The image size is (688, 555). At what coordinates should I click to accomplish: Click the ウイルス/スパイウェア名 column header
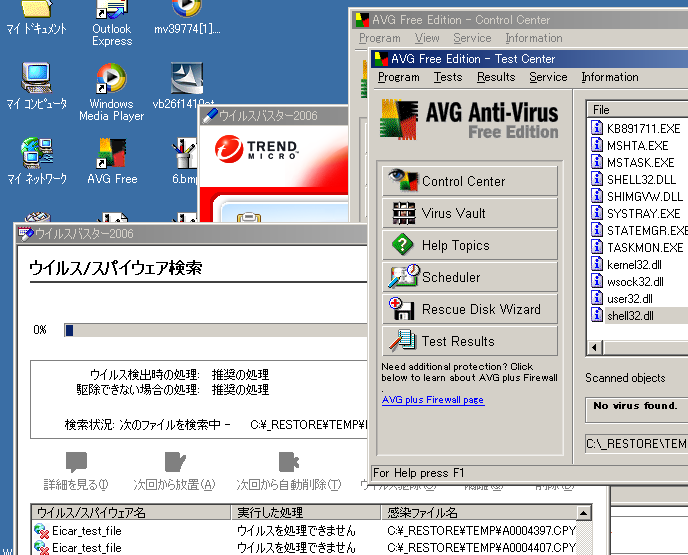pos(131,512)
